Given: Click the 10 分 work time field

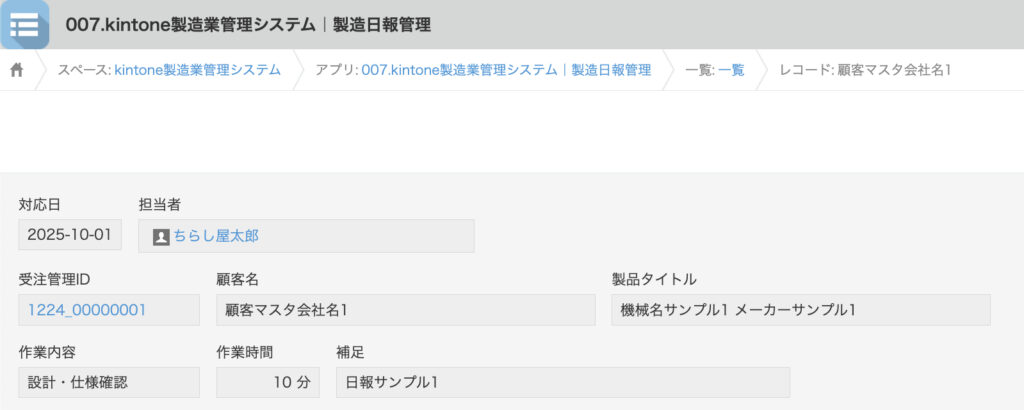Looking at the screenshot, I should point(266,382).
